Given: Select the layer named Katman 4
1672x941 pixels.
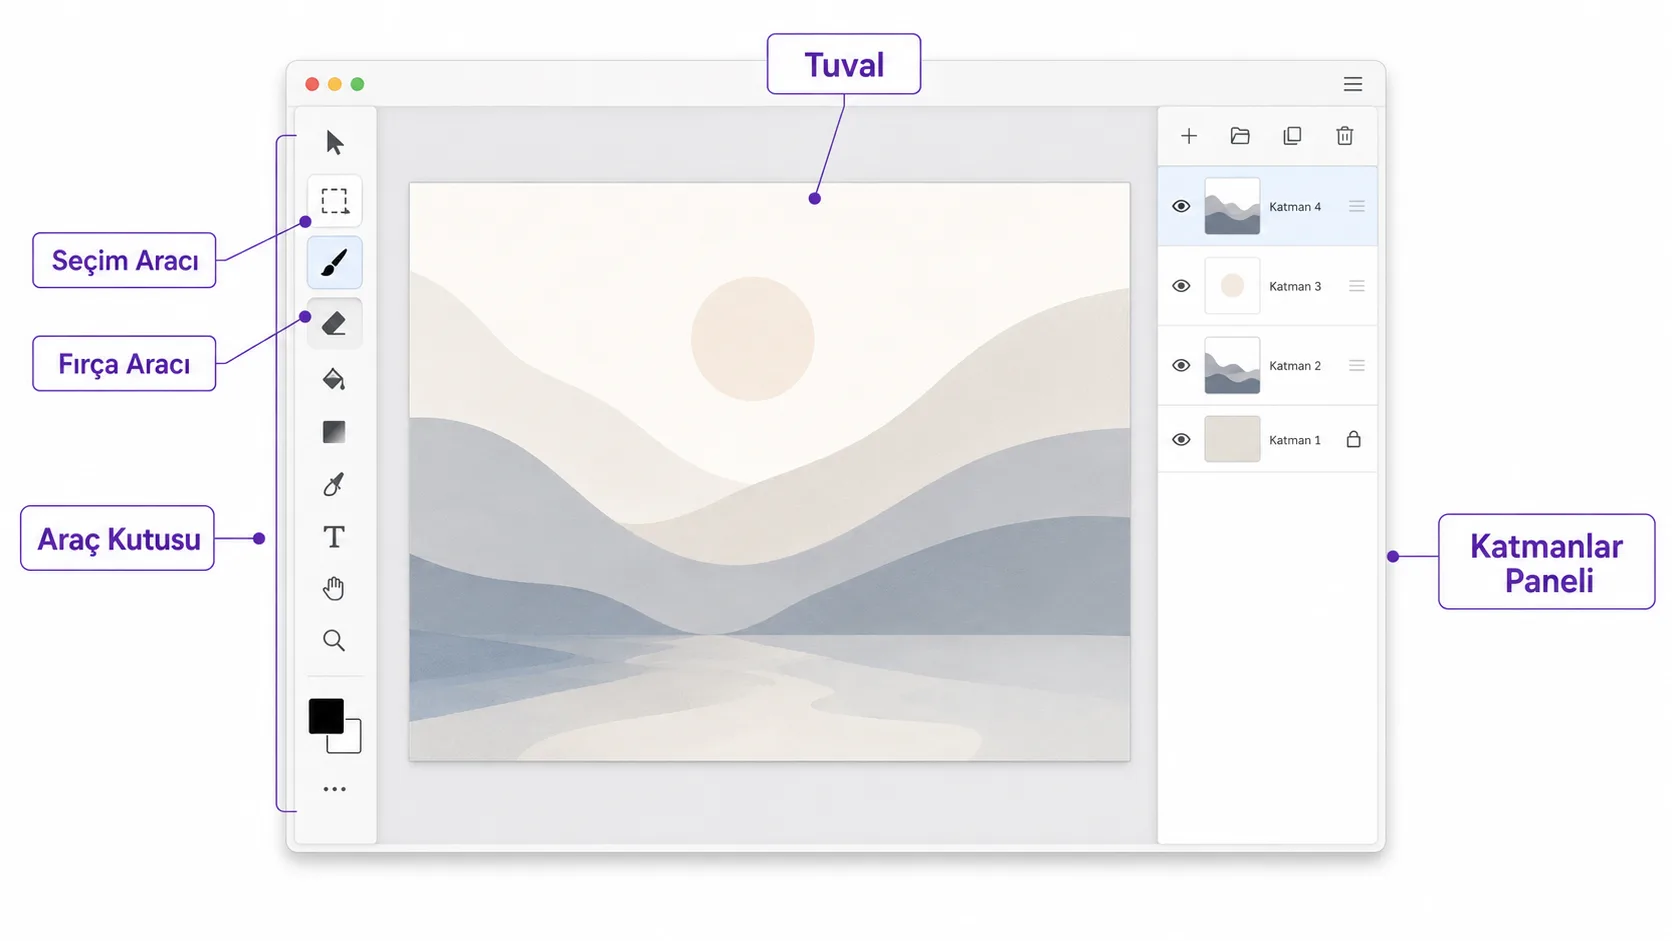Looking at the screenshot, I should pyautogui.click(x=1267, y=206).
